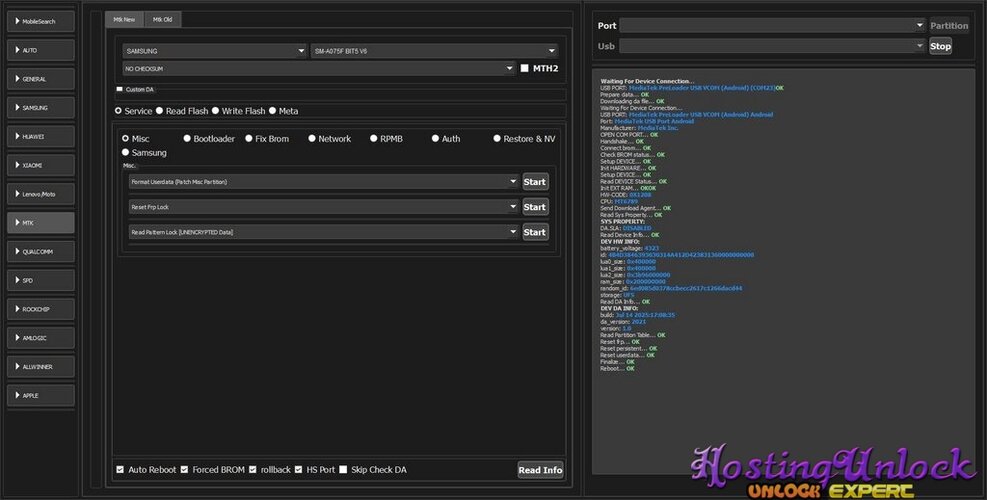Switch to the Mtk Old tab

click(x=162, y=20)
